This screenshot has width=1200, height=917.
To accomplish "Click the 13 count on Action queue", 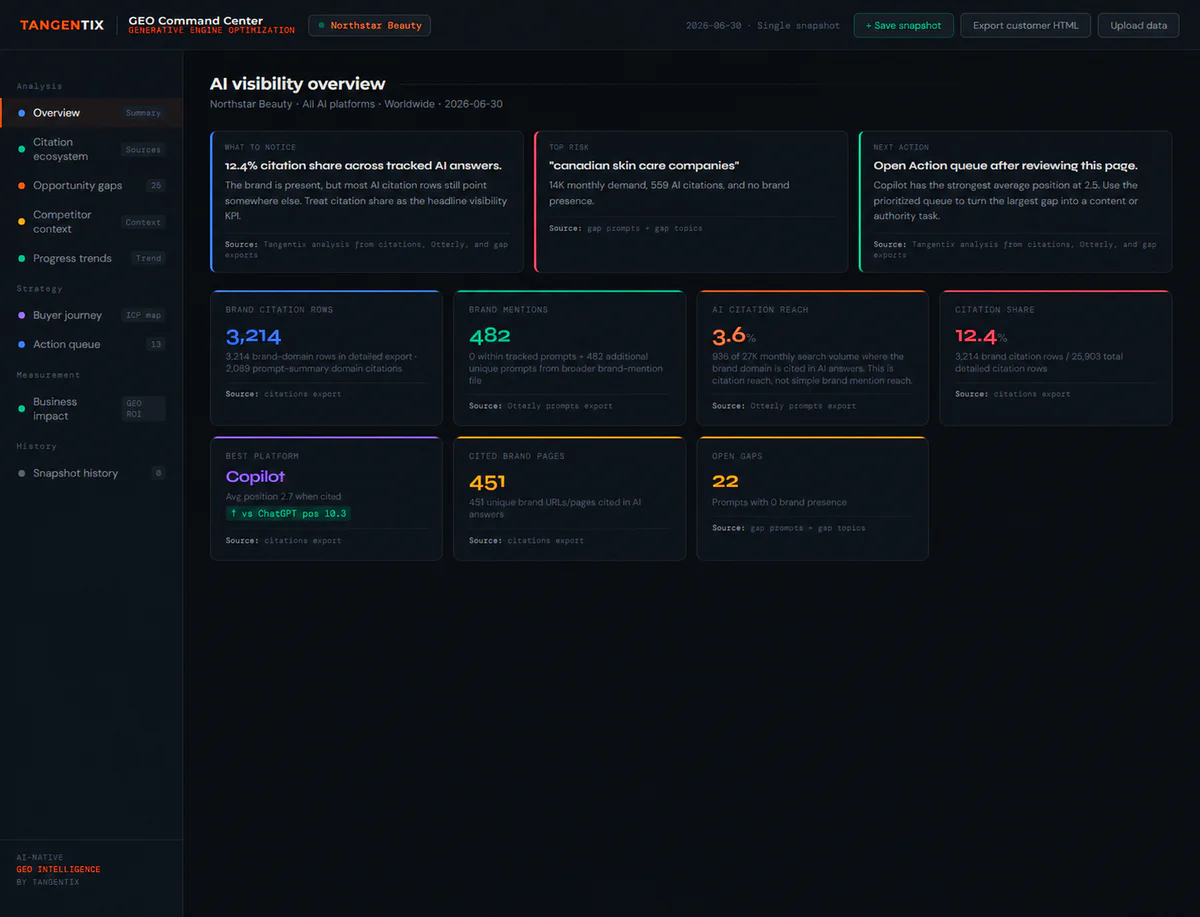I will click(x=155, y=344).
